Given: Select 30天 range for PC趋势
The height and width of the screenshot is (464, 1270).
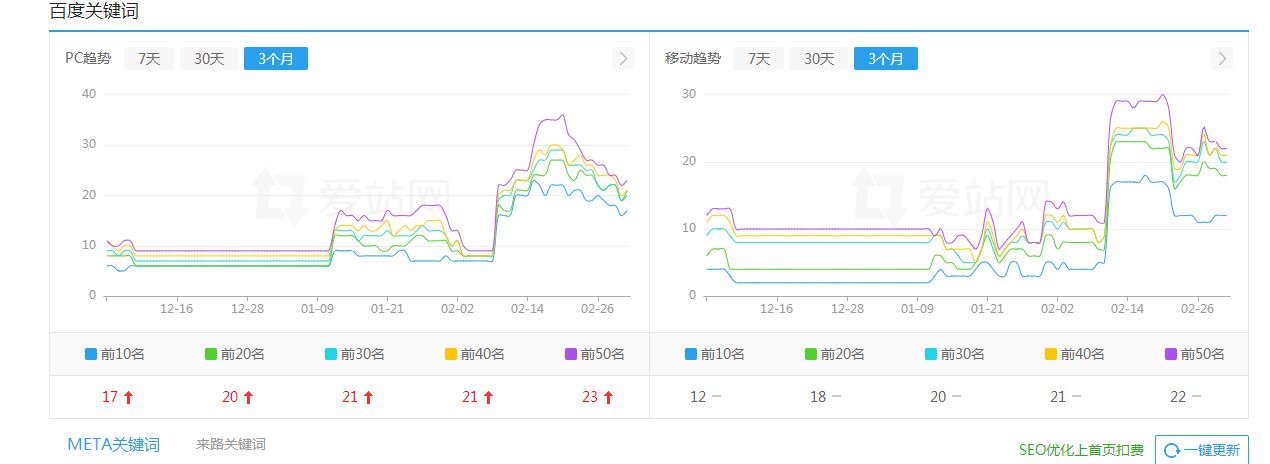Looking at the screenshot, I should click(x=209, y=59).
